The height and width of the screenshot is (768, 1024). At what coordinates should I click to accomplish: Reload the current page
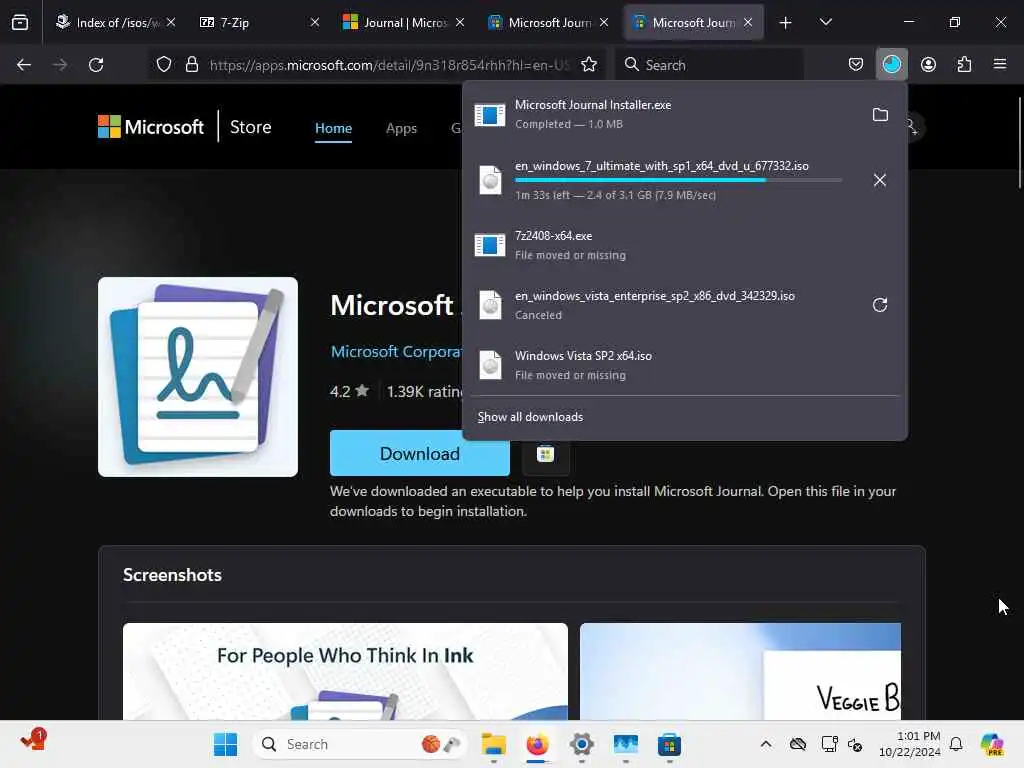coord(96,65)
